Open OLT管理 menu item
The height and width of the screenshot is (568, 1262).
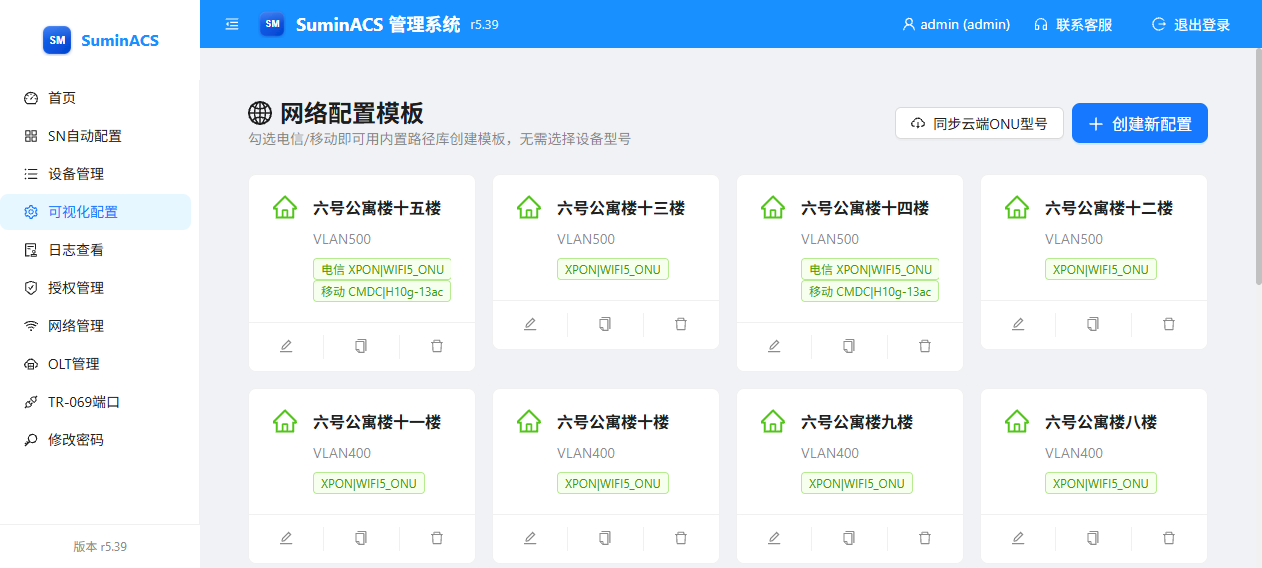click(x=95, y=364)
